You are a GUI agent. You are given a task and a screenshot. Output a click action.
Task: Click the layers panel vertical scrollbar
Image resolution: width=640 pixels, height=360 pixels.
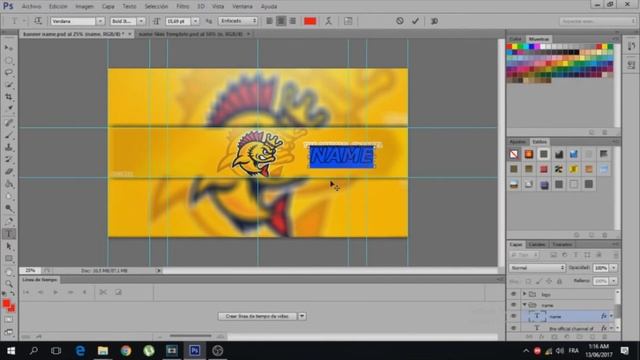point(617,310)
